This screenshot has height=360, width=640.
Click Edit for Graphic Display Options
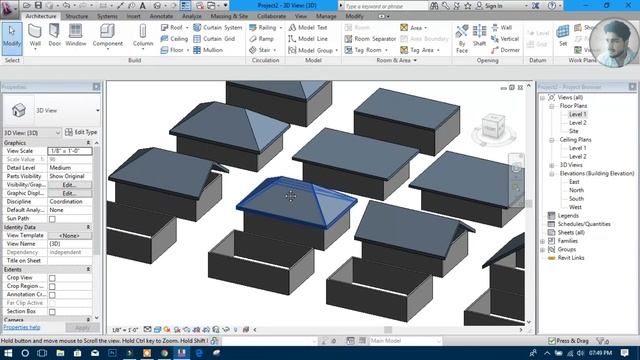(69, 193)
